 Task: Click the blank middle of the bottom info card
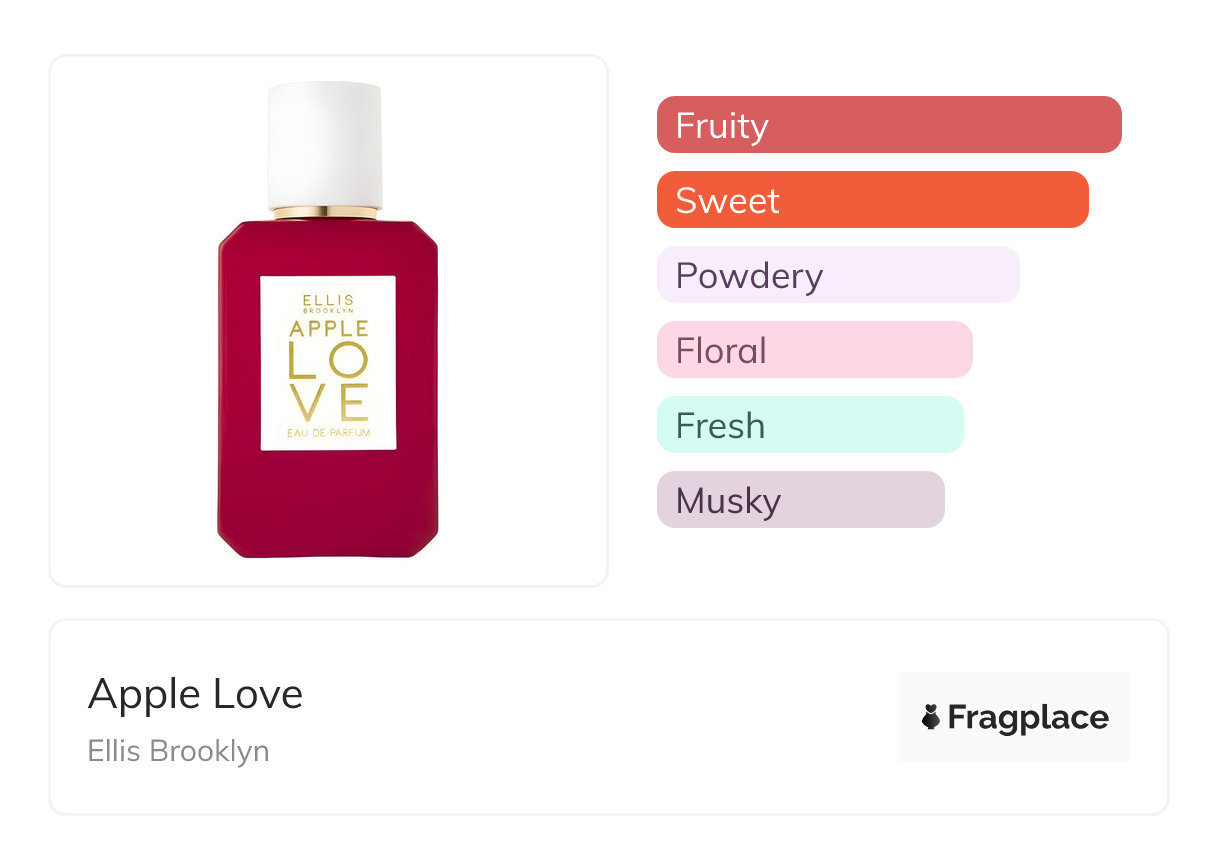600,717
